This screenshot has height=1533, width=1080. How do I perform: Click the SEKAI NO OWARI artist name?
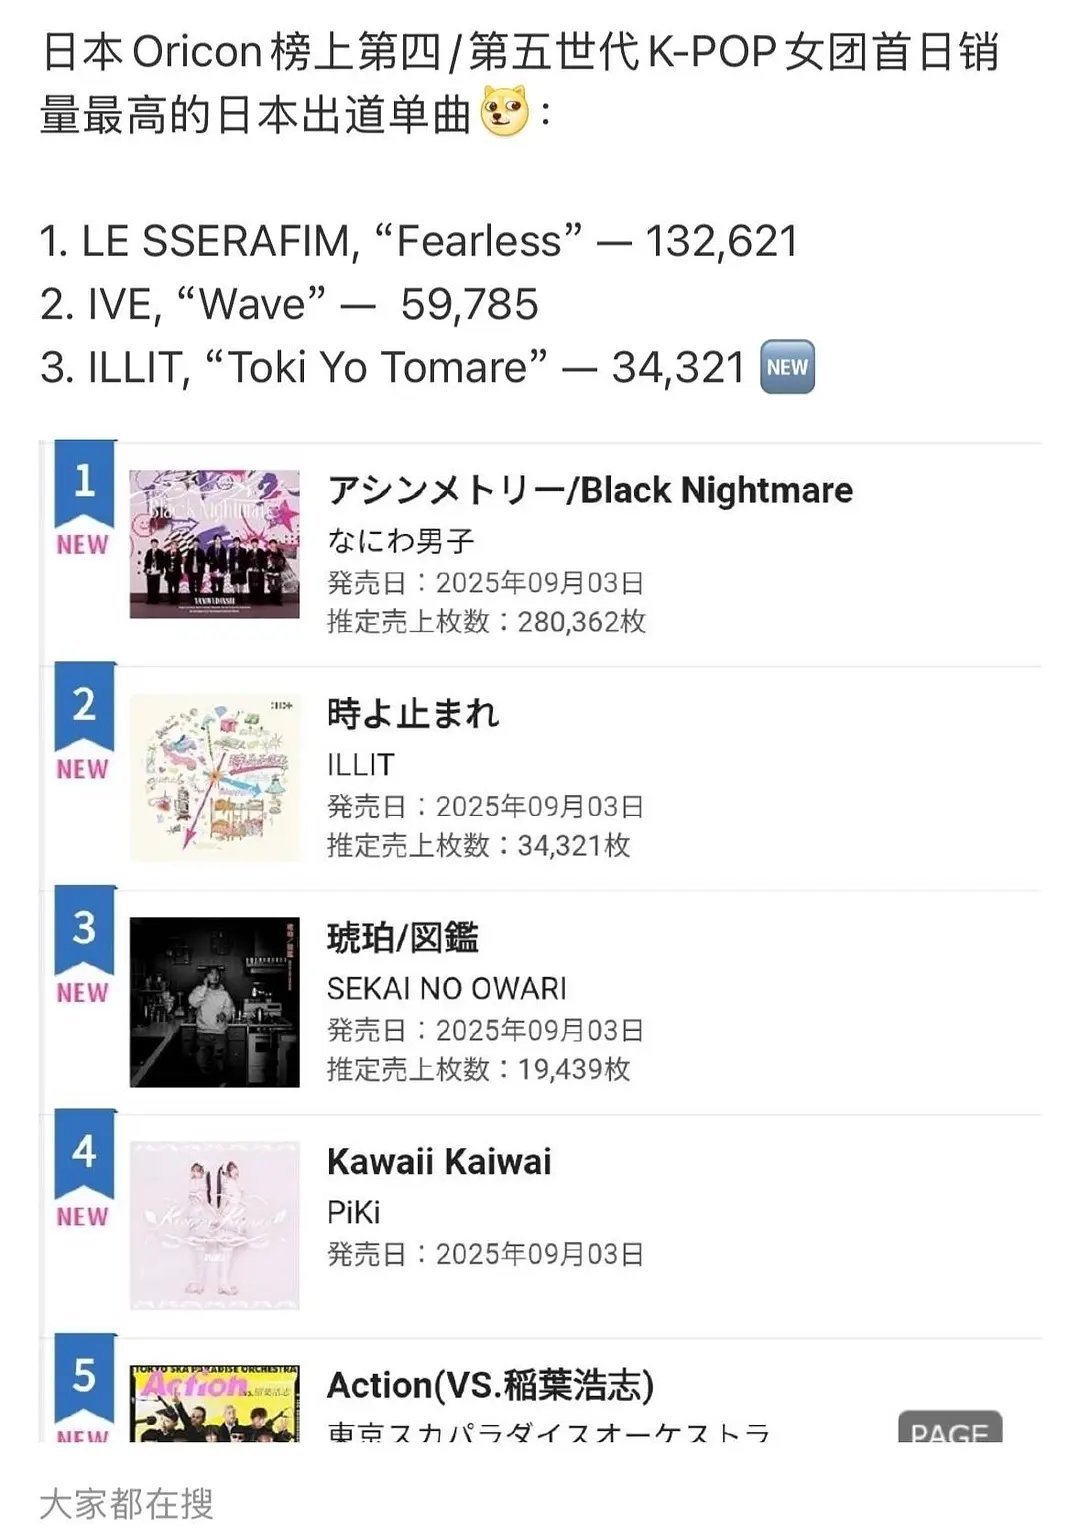[447, 989]
